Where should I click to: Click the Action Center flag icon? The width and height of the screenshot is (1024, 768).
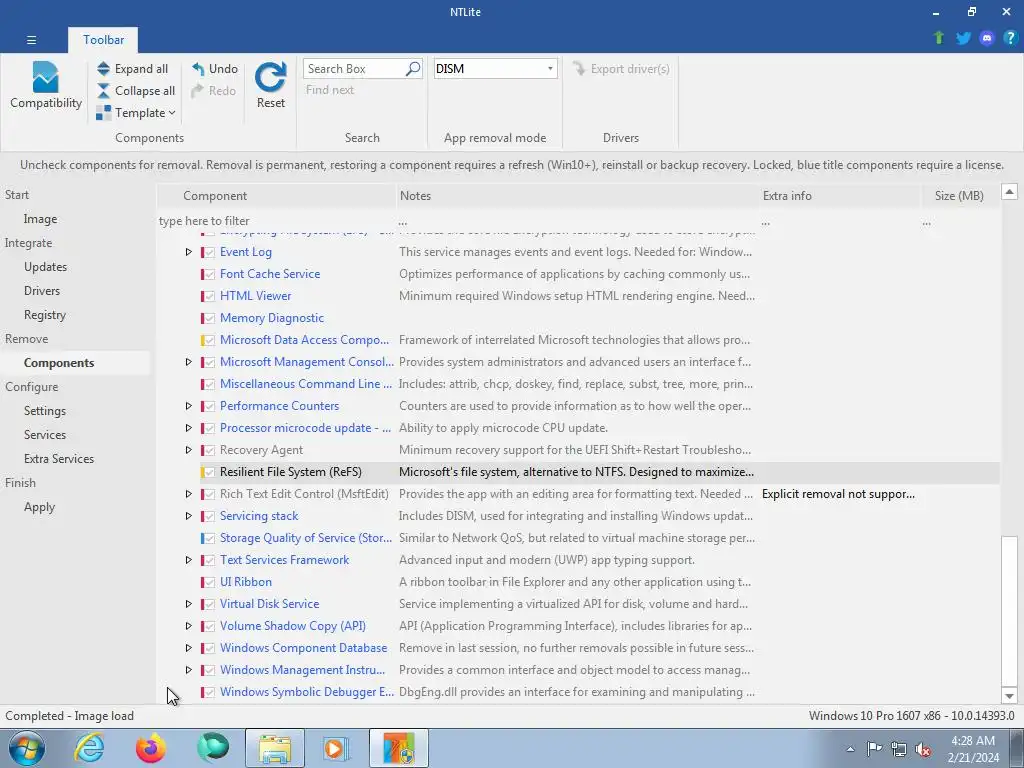point(874,749)
